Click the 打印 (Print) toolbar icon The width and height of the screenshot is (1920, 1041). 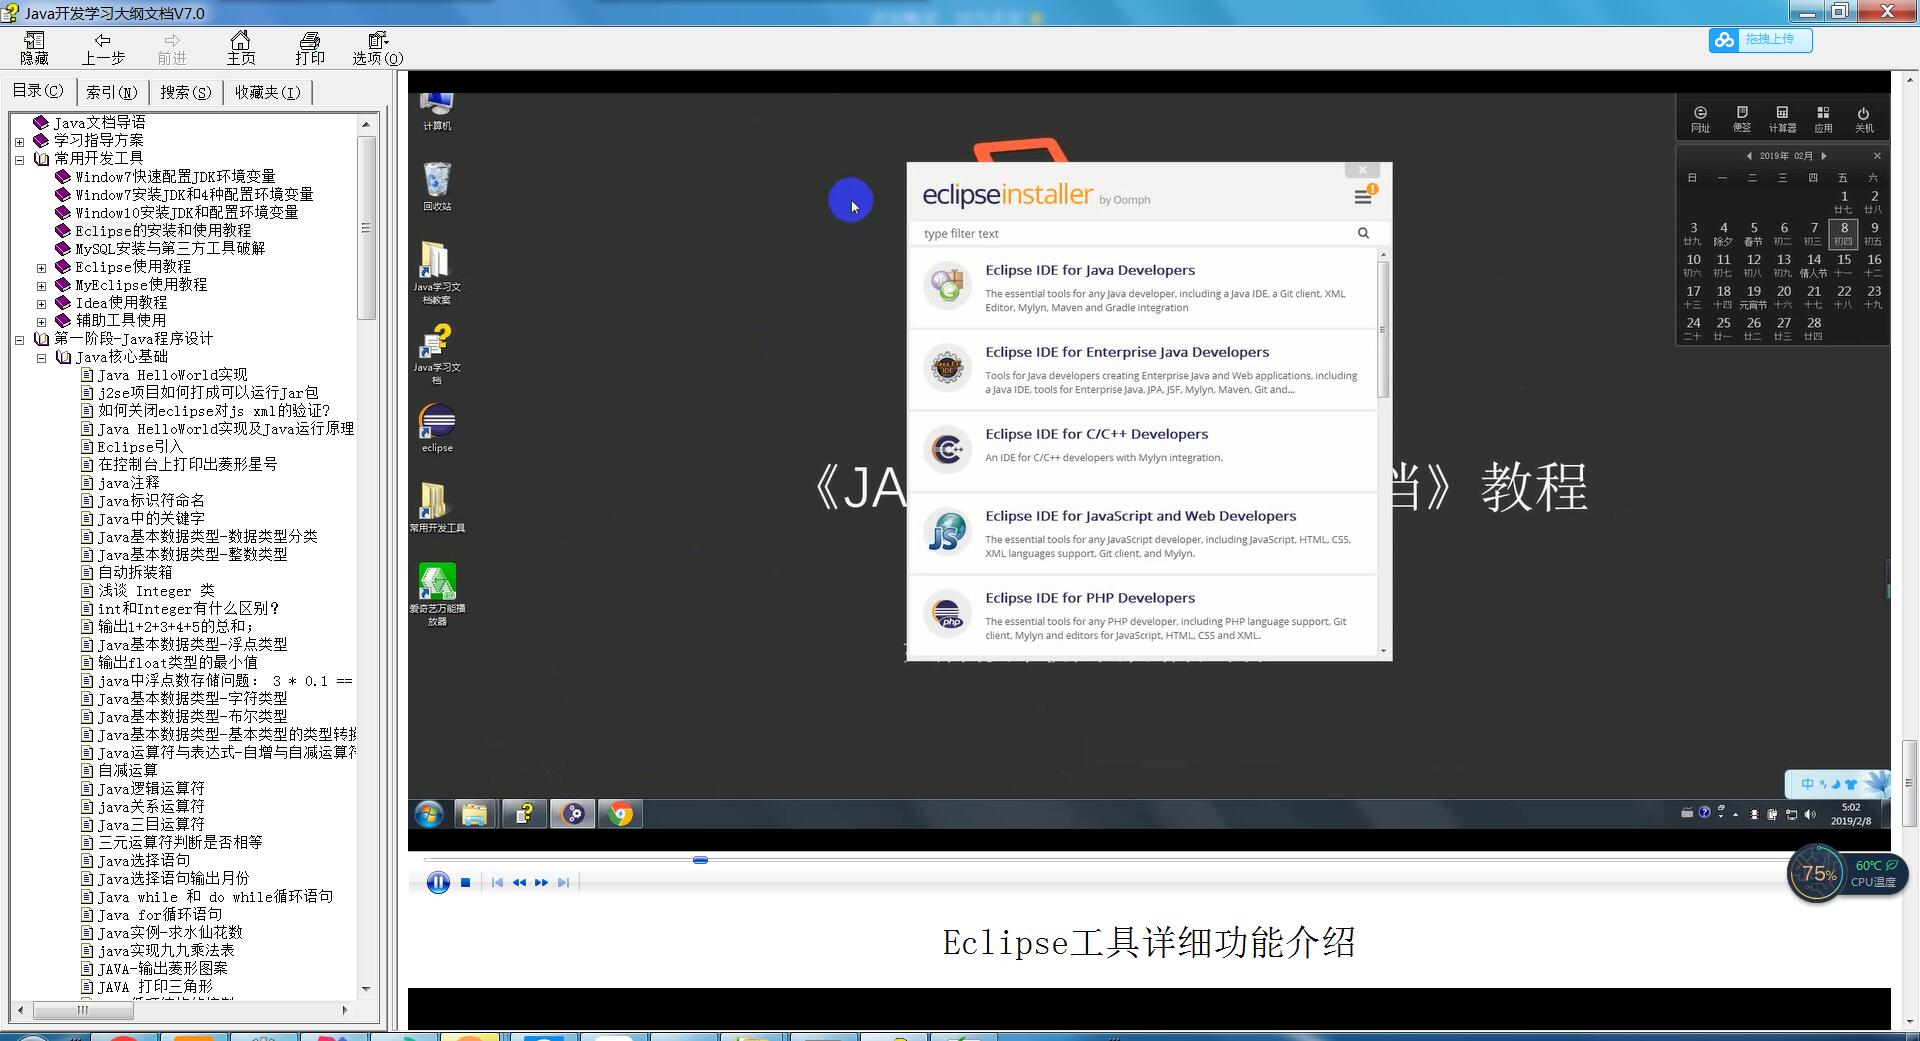pyautogui.click(x=310, y=48)
